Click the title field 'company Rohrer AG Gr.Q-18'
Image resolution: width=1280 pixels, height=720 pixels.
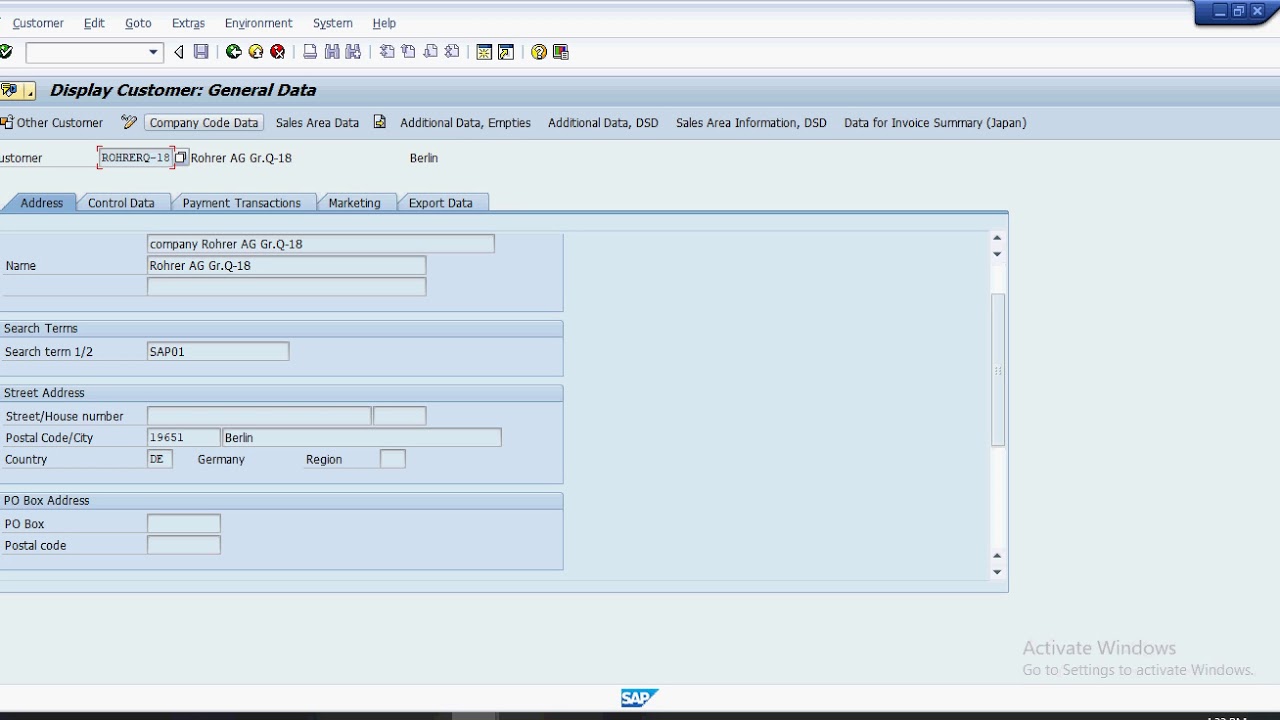[x=320, y=244]
